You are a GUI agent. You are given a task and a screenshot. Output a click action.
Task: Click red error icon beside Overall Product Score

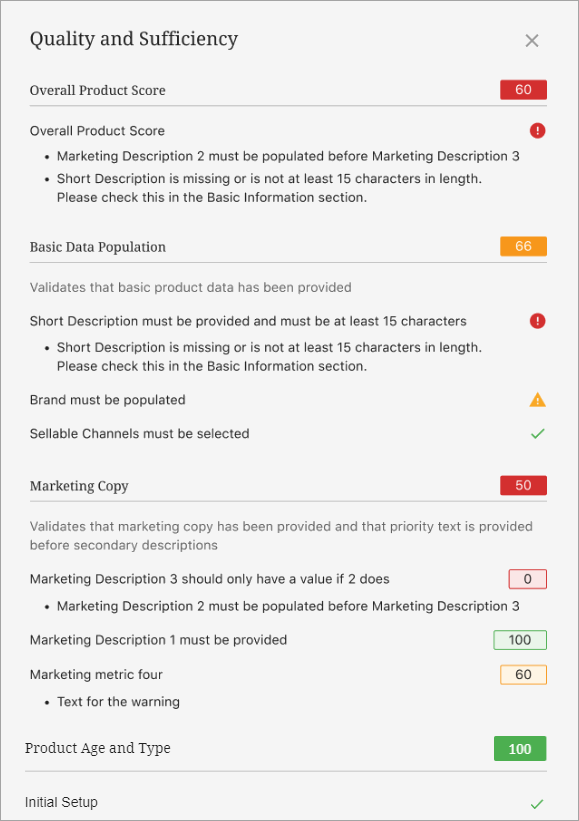[537, 130]
